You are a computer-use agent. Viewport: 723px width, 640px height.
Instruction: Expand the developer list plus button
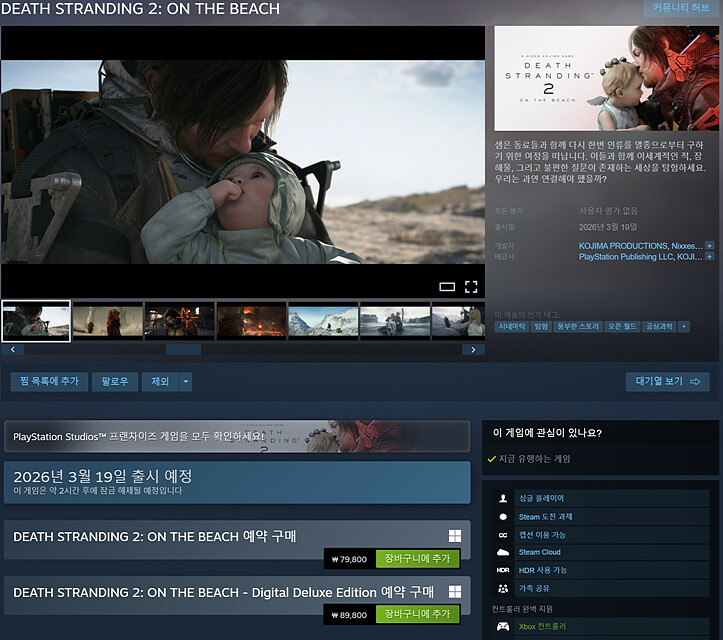coord(710,246)
